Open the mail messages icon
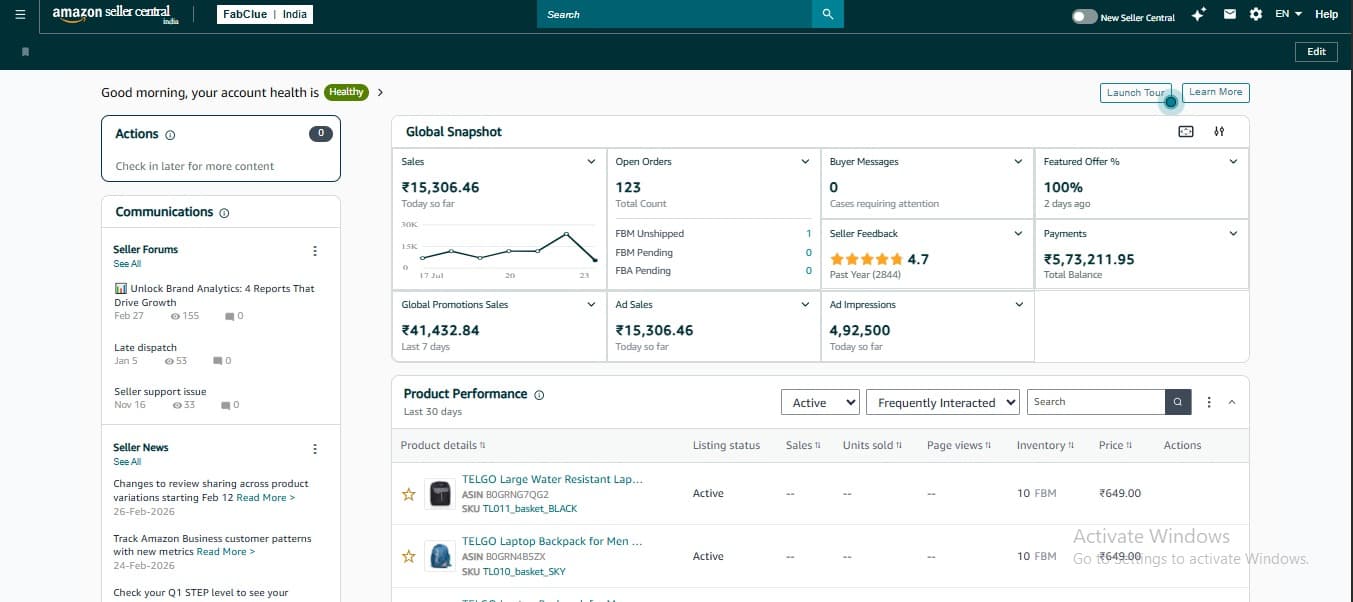The width and height of the screenshot is (1353, 602). 1229,14
